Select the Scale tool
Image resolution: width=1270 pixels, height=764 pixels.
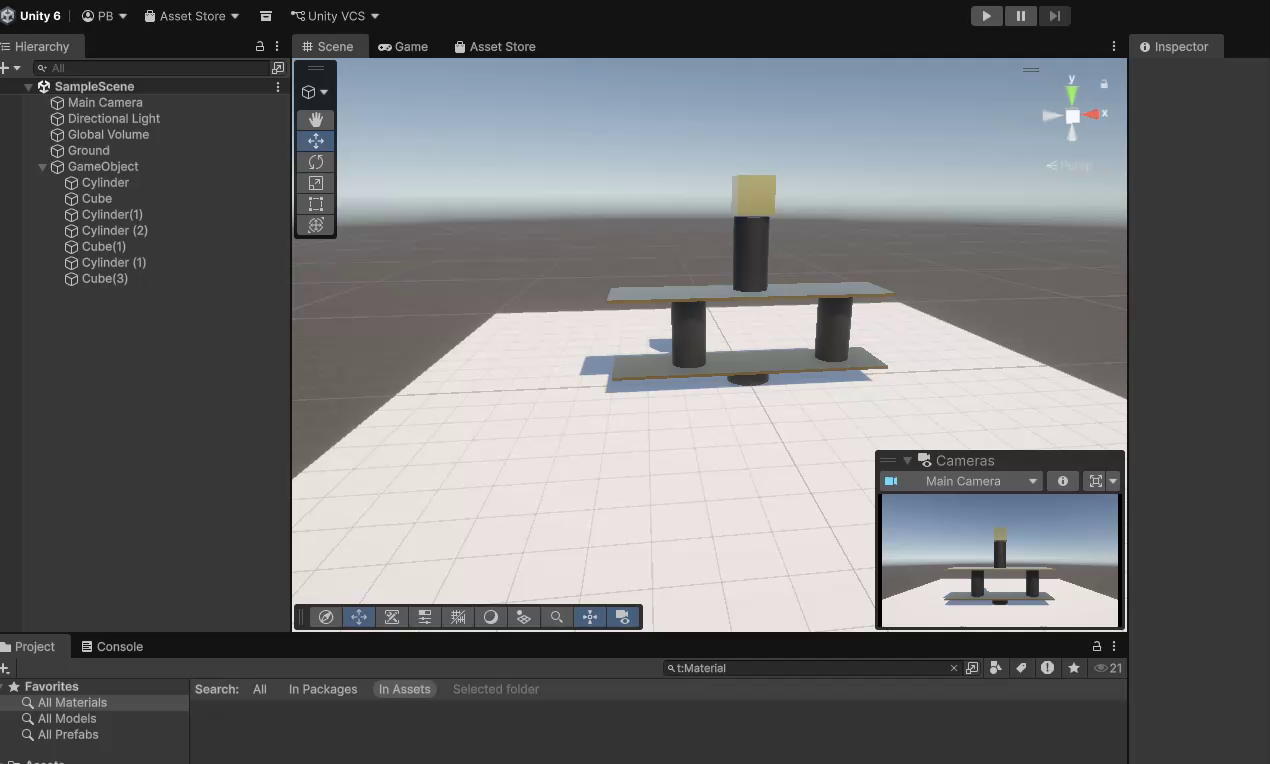click(x=315, y=183)
